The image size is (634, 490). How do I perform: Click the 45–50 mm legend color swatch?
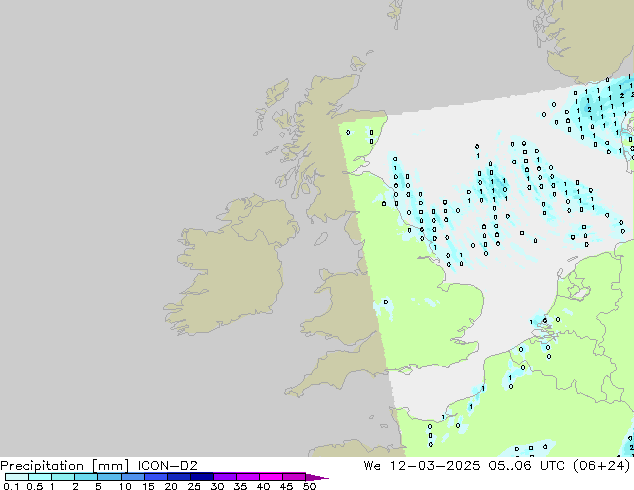294,477
